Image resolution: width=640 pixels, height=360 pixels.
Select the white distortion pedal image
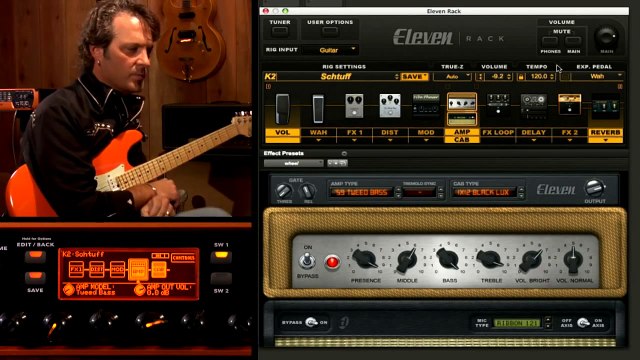point(390,106)
